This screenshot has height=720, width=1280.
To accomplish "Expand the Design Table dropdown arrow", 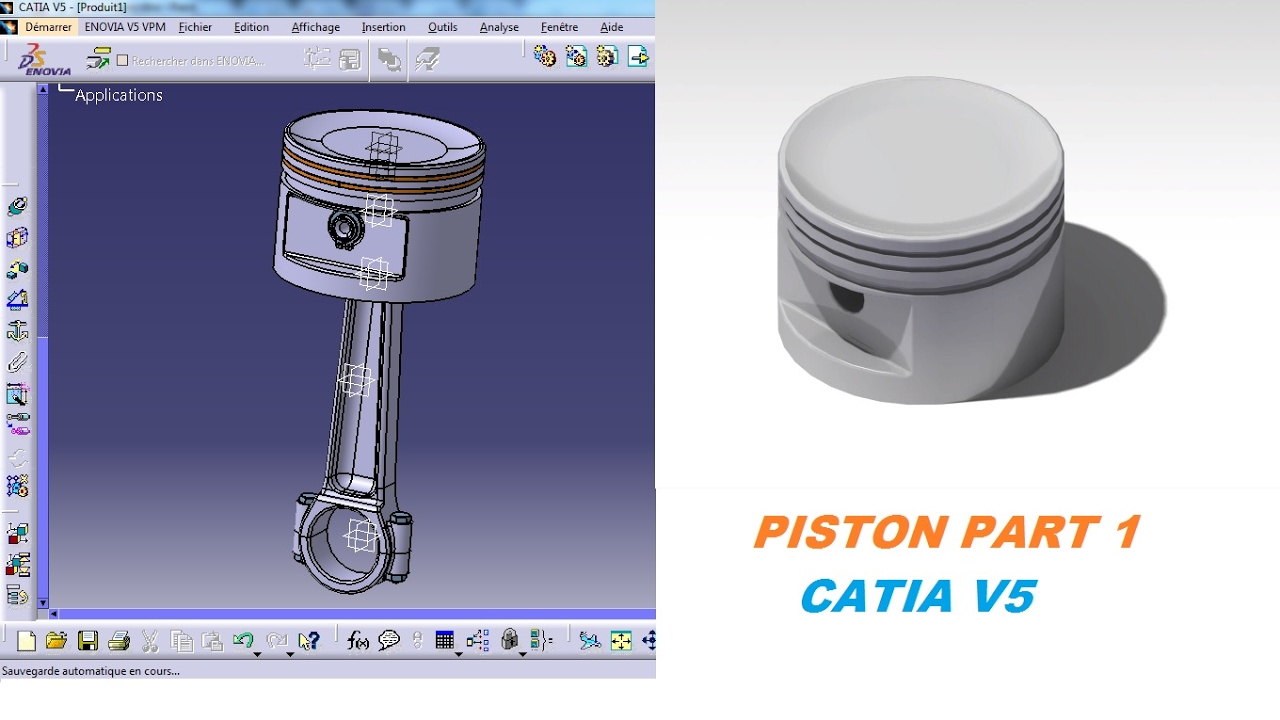I will click(458, 654).
